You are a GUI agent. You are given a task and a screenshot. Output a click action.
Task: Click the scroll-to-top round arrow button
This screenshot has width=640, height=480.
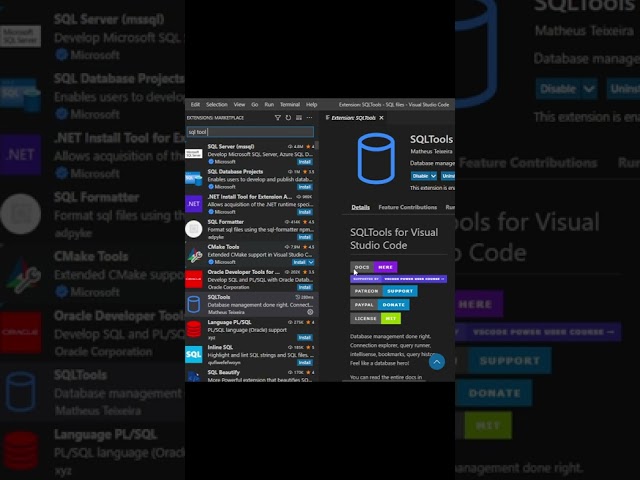click(x=437, y=362)
